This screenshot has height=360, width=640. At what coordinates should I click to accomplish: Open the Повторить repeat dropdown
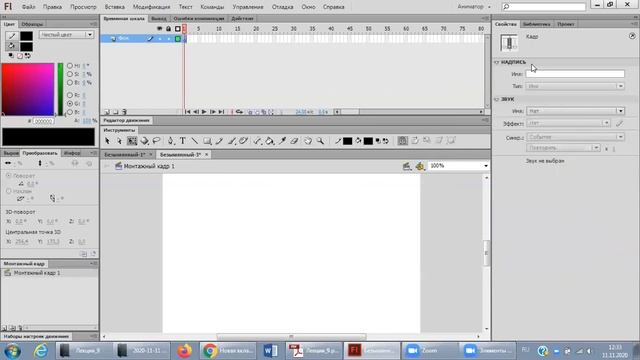tap(563, 148)
